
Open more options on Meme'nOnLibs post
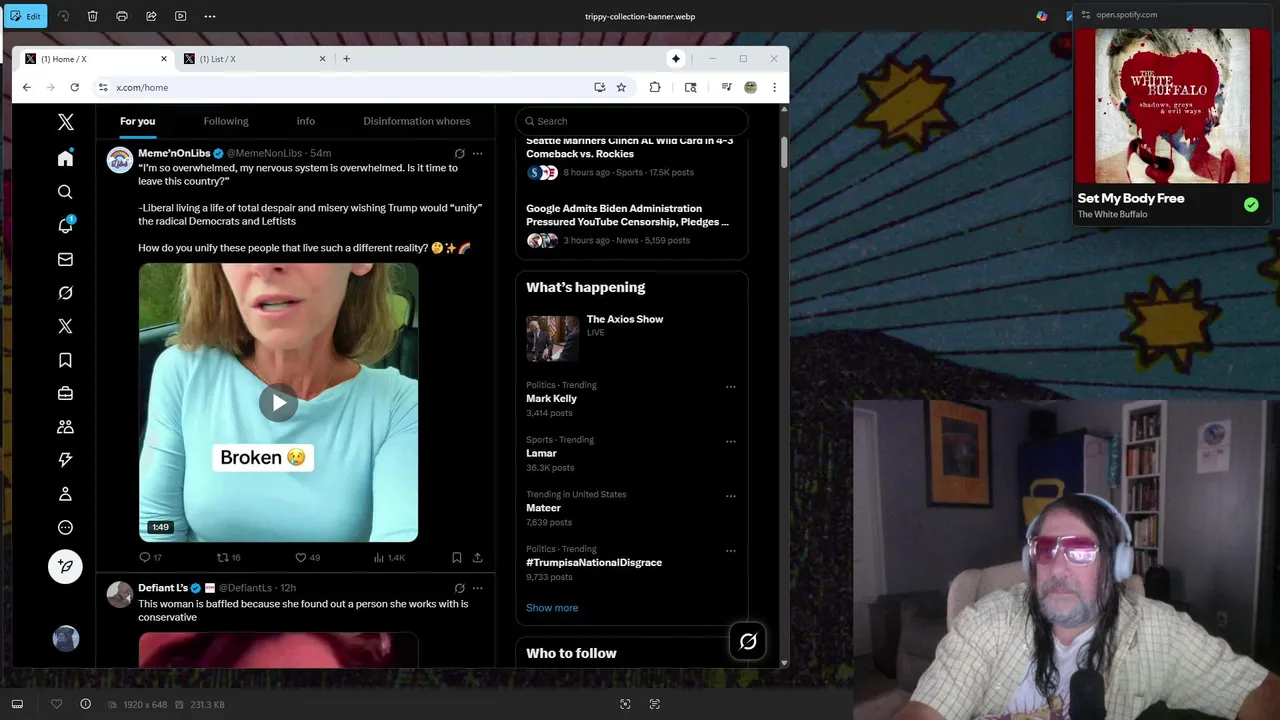(x=477, y=153)
